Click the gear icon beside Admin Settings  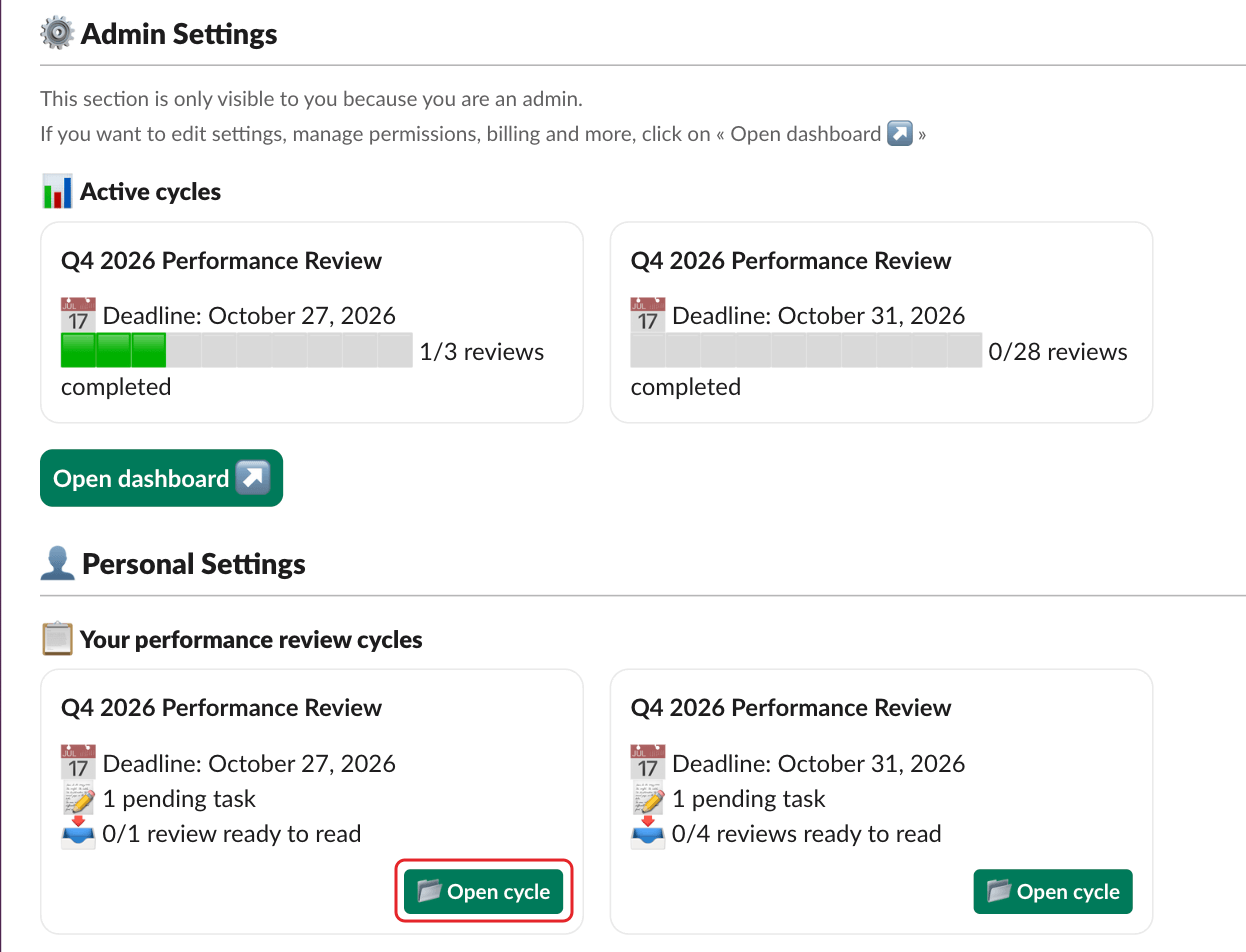pyautogui.click(x=57, y=33)
